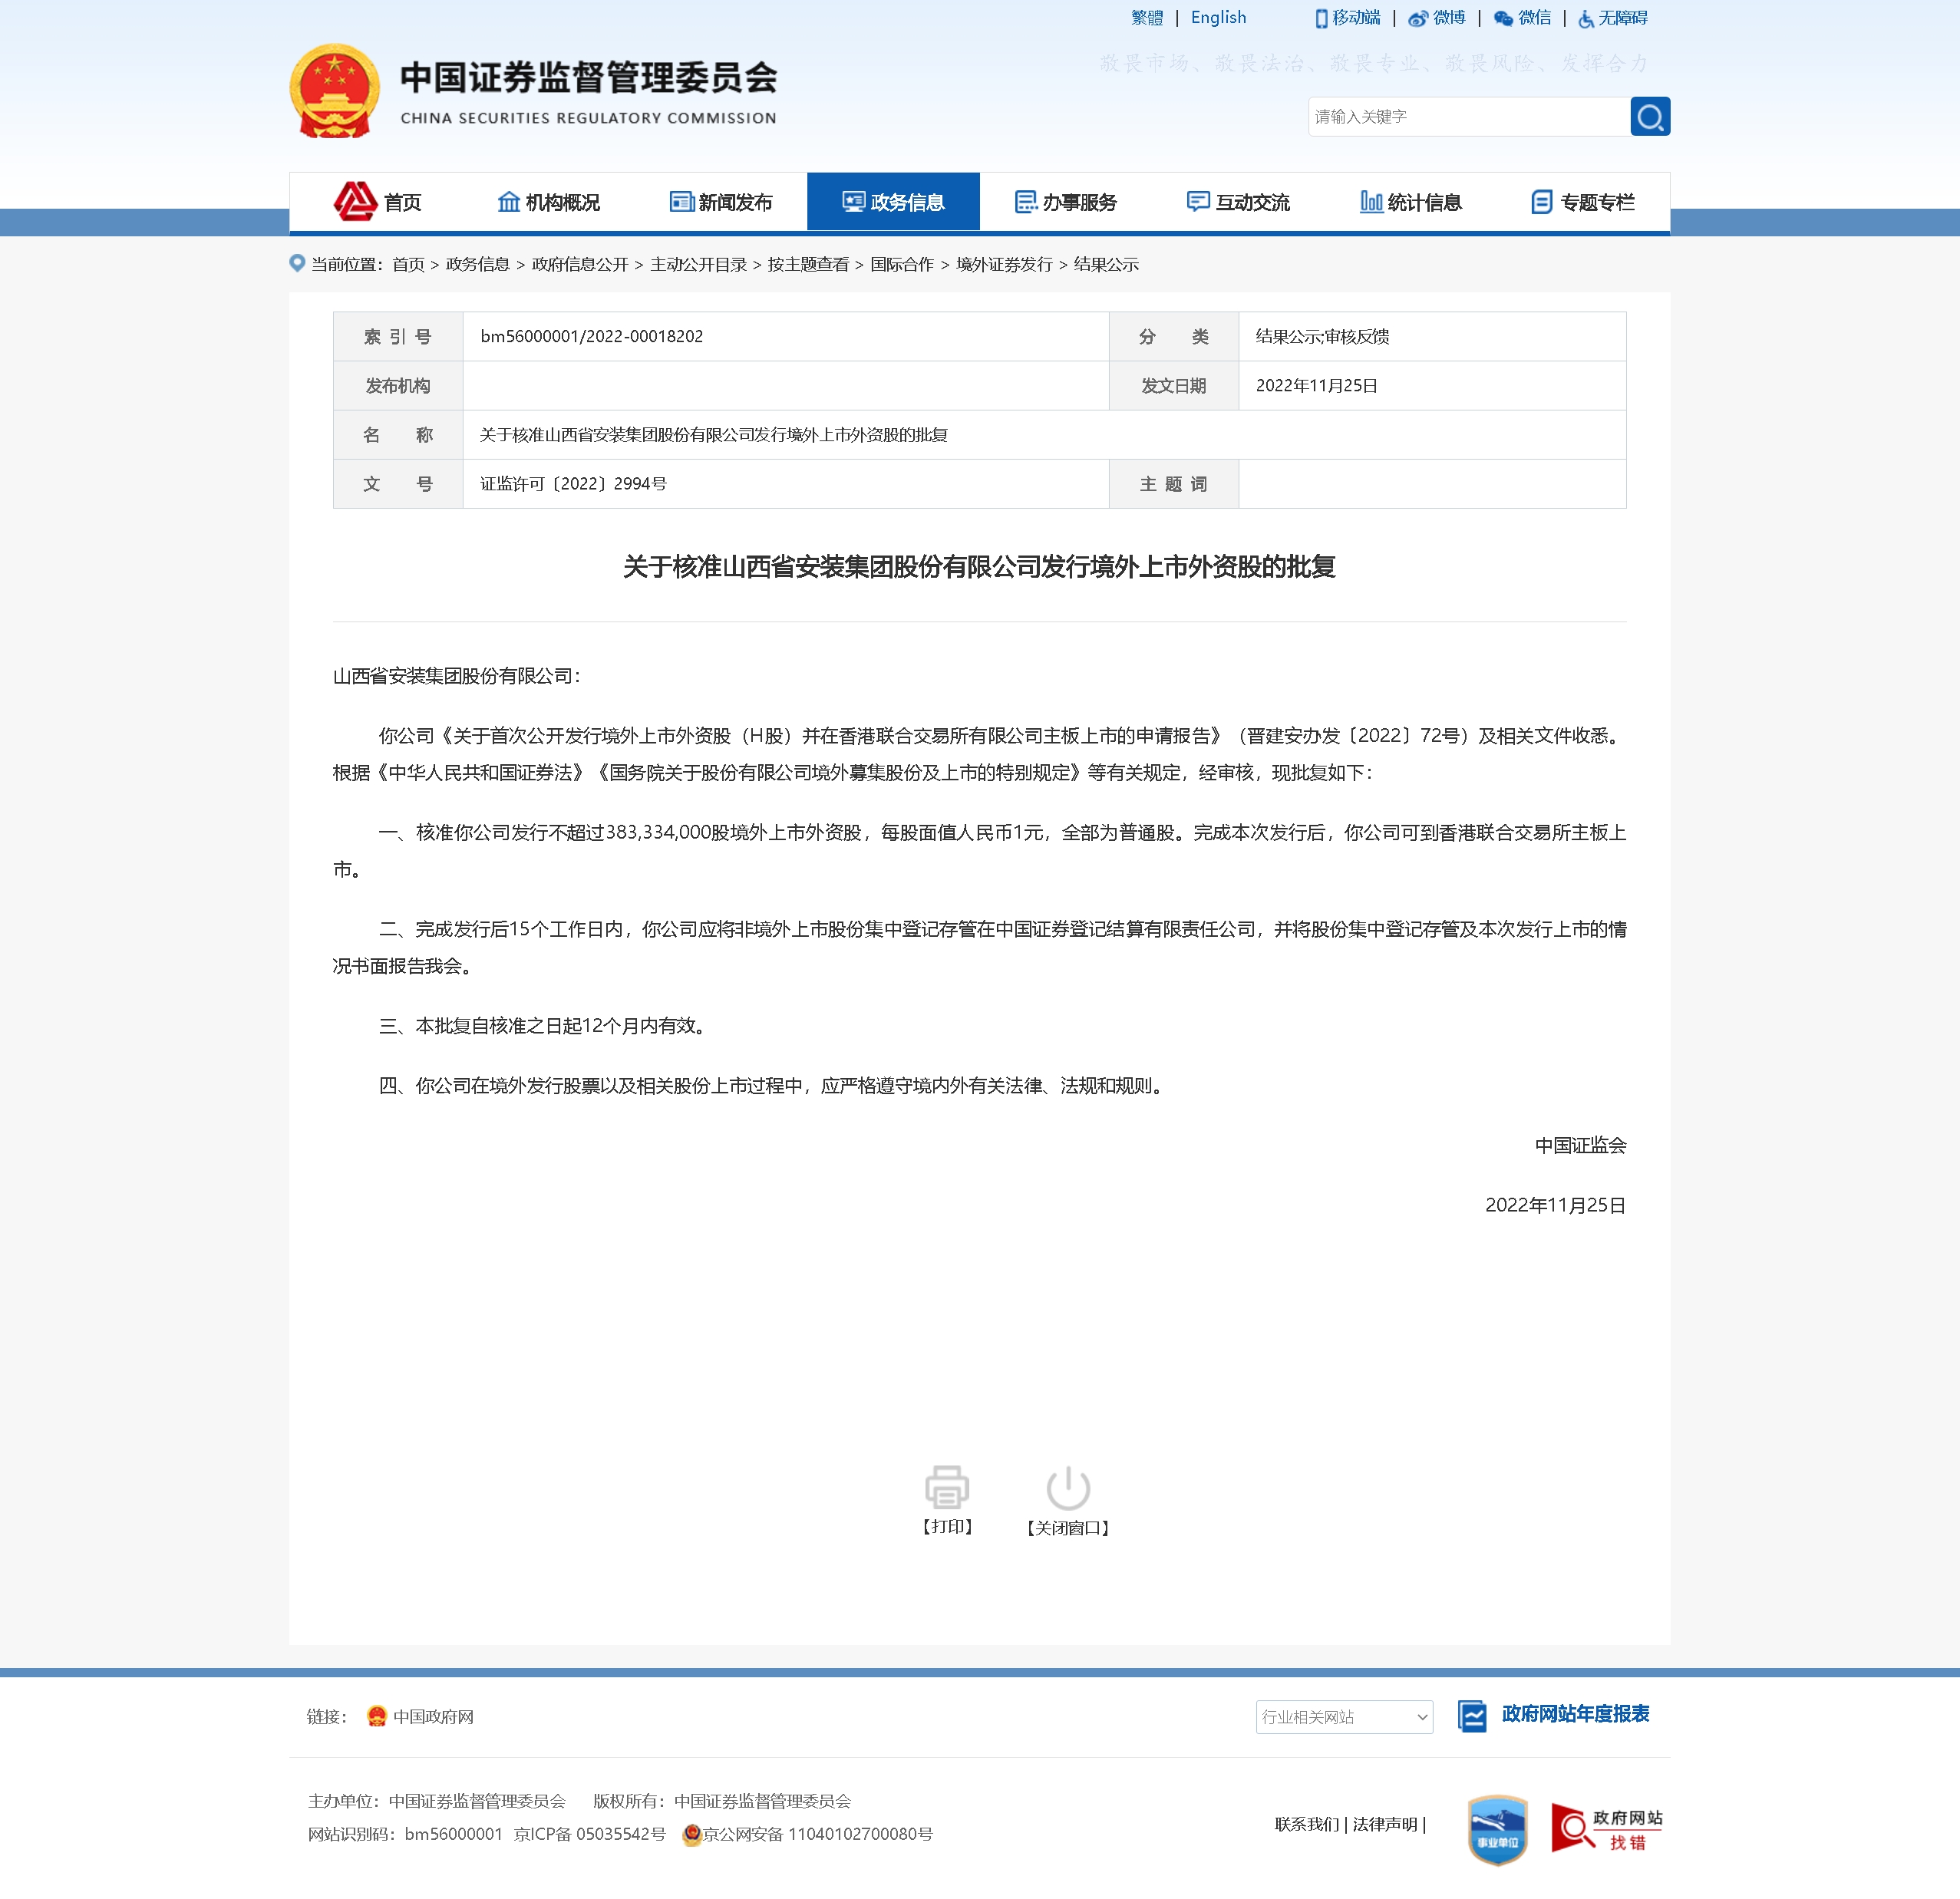Click the blue public institution shield emblem
The height and width of the screenshot is (1899, 1960).
point(1497,1829)
